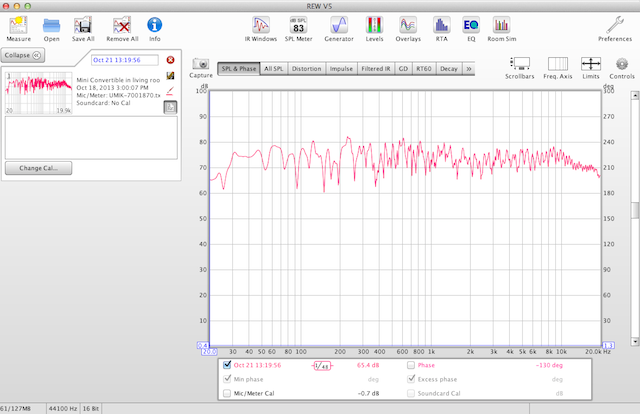Click the Measure toolbar icon

pos(19,23)
